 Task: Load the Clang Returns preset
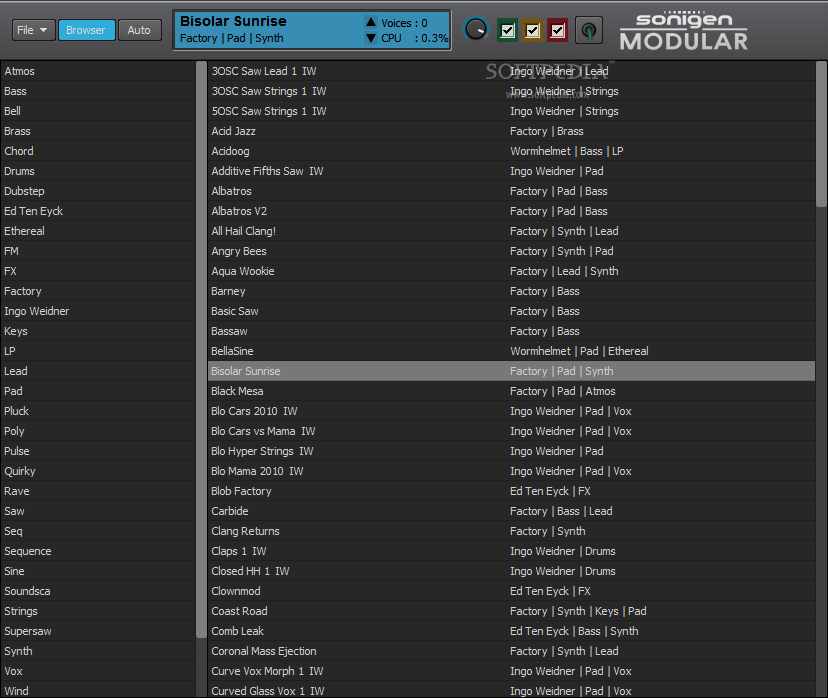coord(512,531)
